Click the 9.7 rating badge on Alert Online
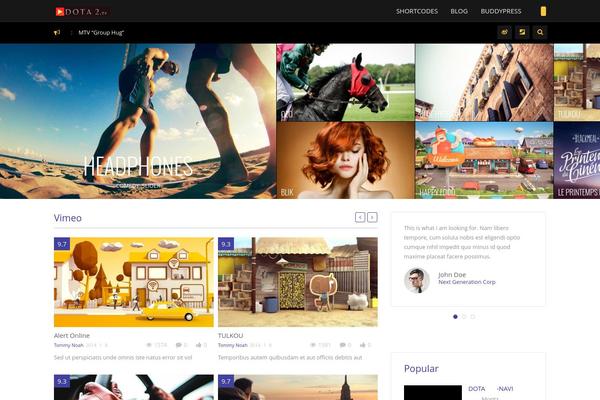This screenshot has height=400, width=600. coord(62,244)
